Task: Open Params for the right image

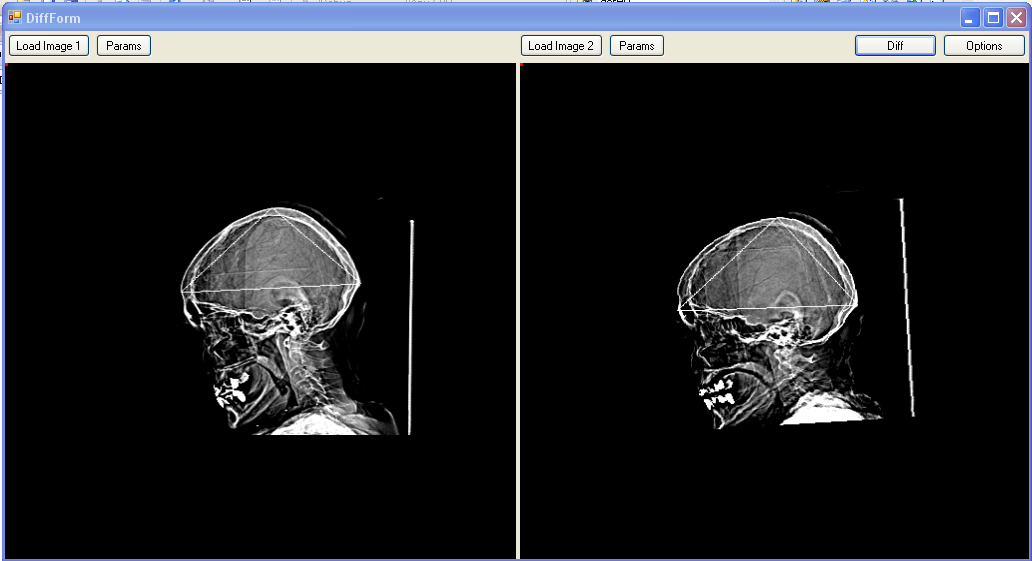Action: coord(636,45)
